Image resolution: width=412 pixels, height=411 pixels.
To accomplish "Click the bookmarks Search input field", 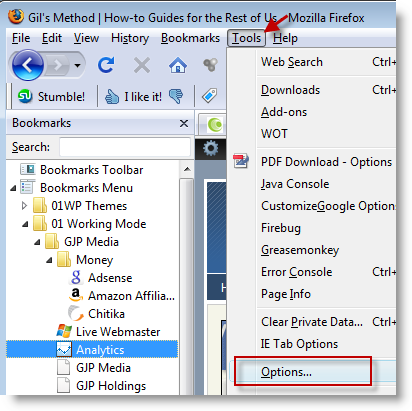I will tap(125, 147).
